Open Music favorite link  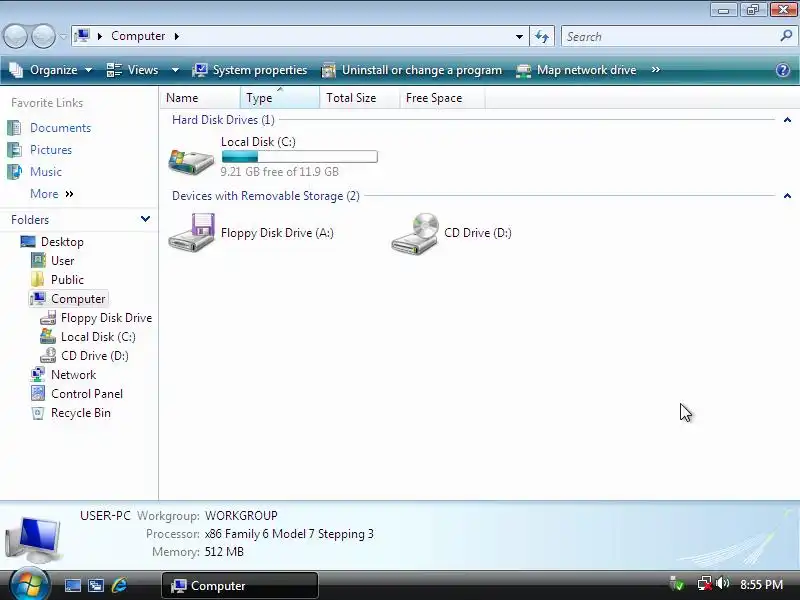pos(46,171)
